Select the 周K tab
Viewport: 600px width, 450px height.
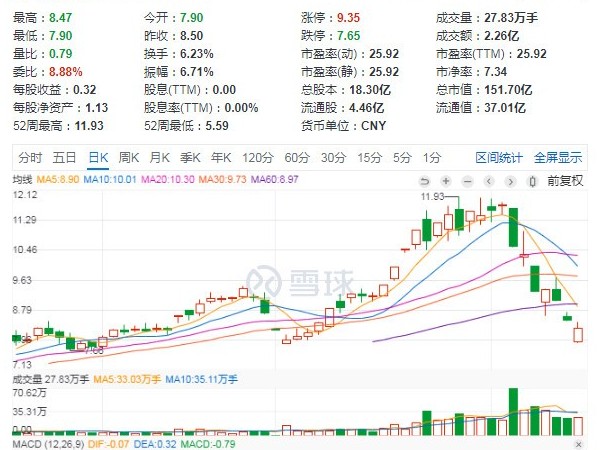(x=129, y=158)
